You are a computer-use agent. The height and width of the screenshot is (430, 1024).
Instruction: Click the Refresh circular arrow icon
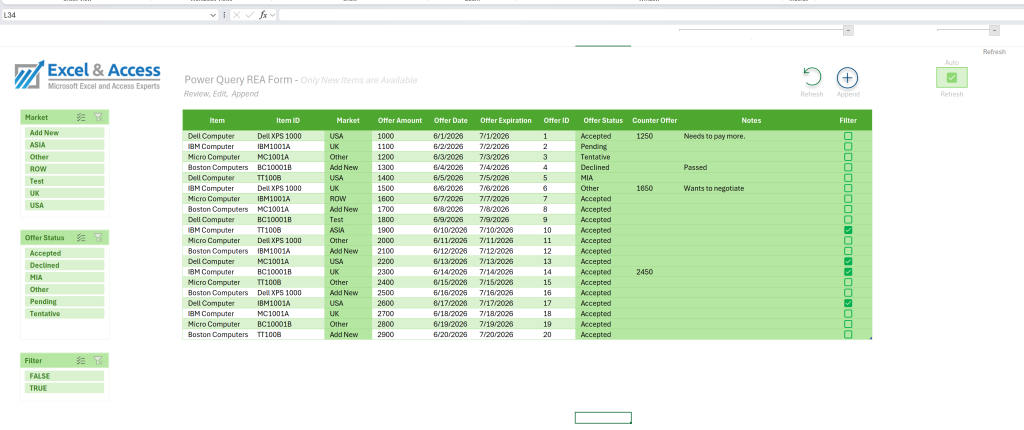[x=812, y=77]
